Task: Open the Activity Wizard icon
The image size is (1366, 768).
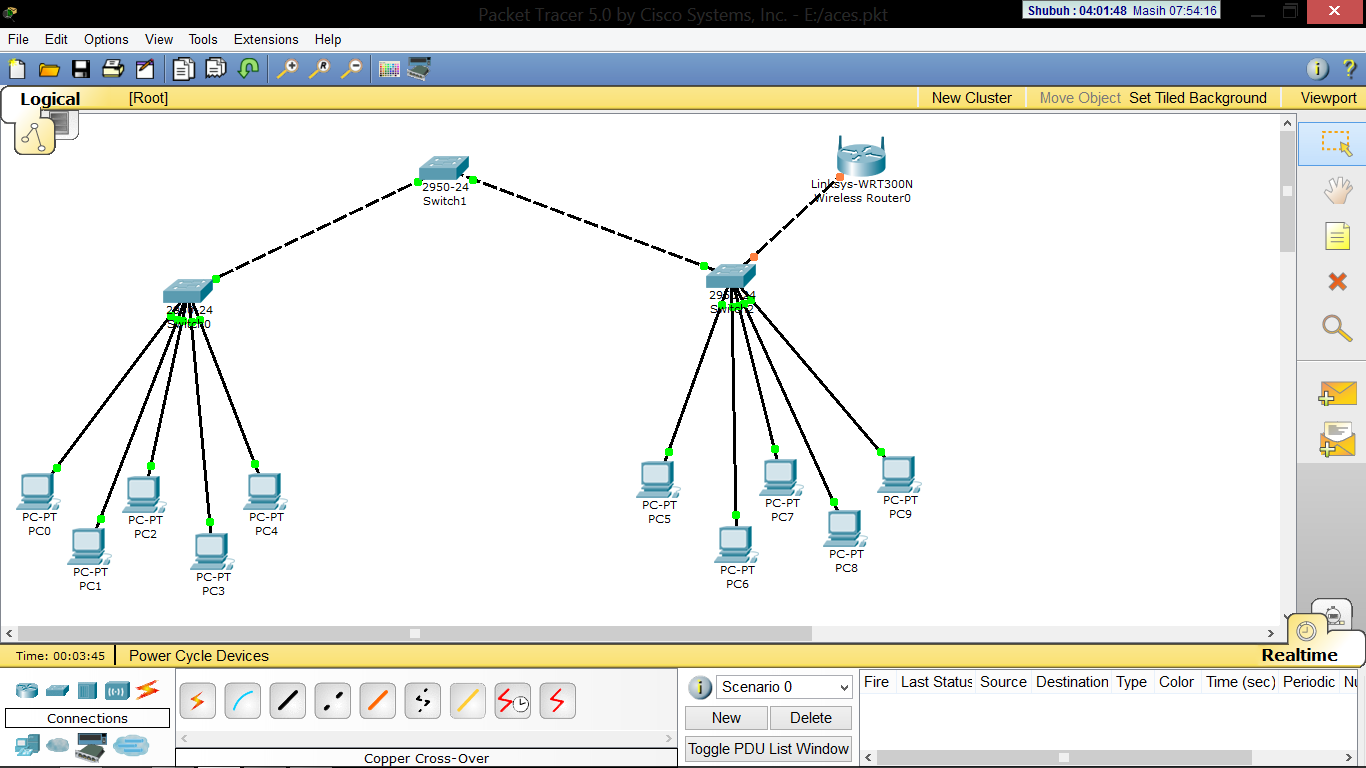Action: 145,69
